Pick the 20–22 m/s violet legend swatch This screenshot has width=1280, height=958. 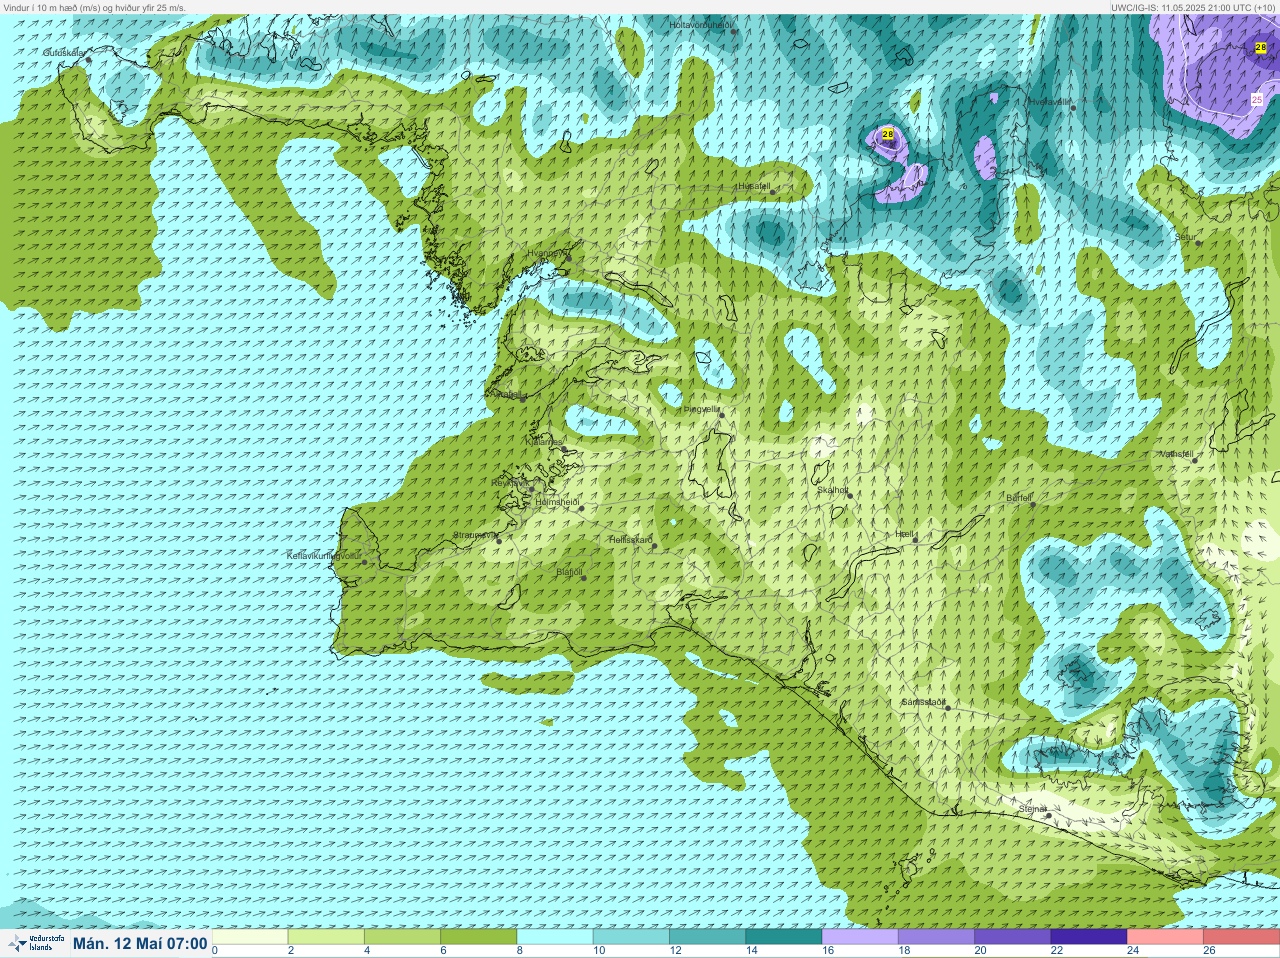click(1012, 937)
